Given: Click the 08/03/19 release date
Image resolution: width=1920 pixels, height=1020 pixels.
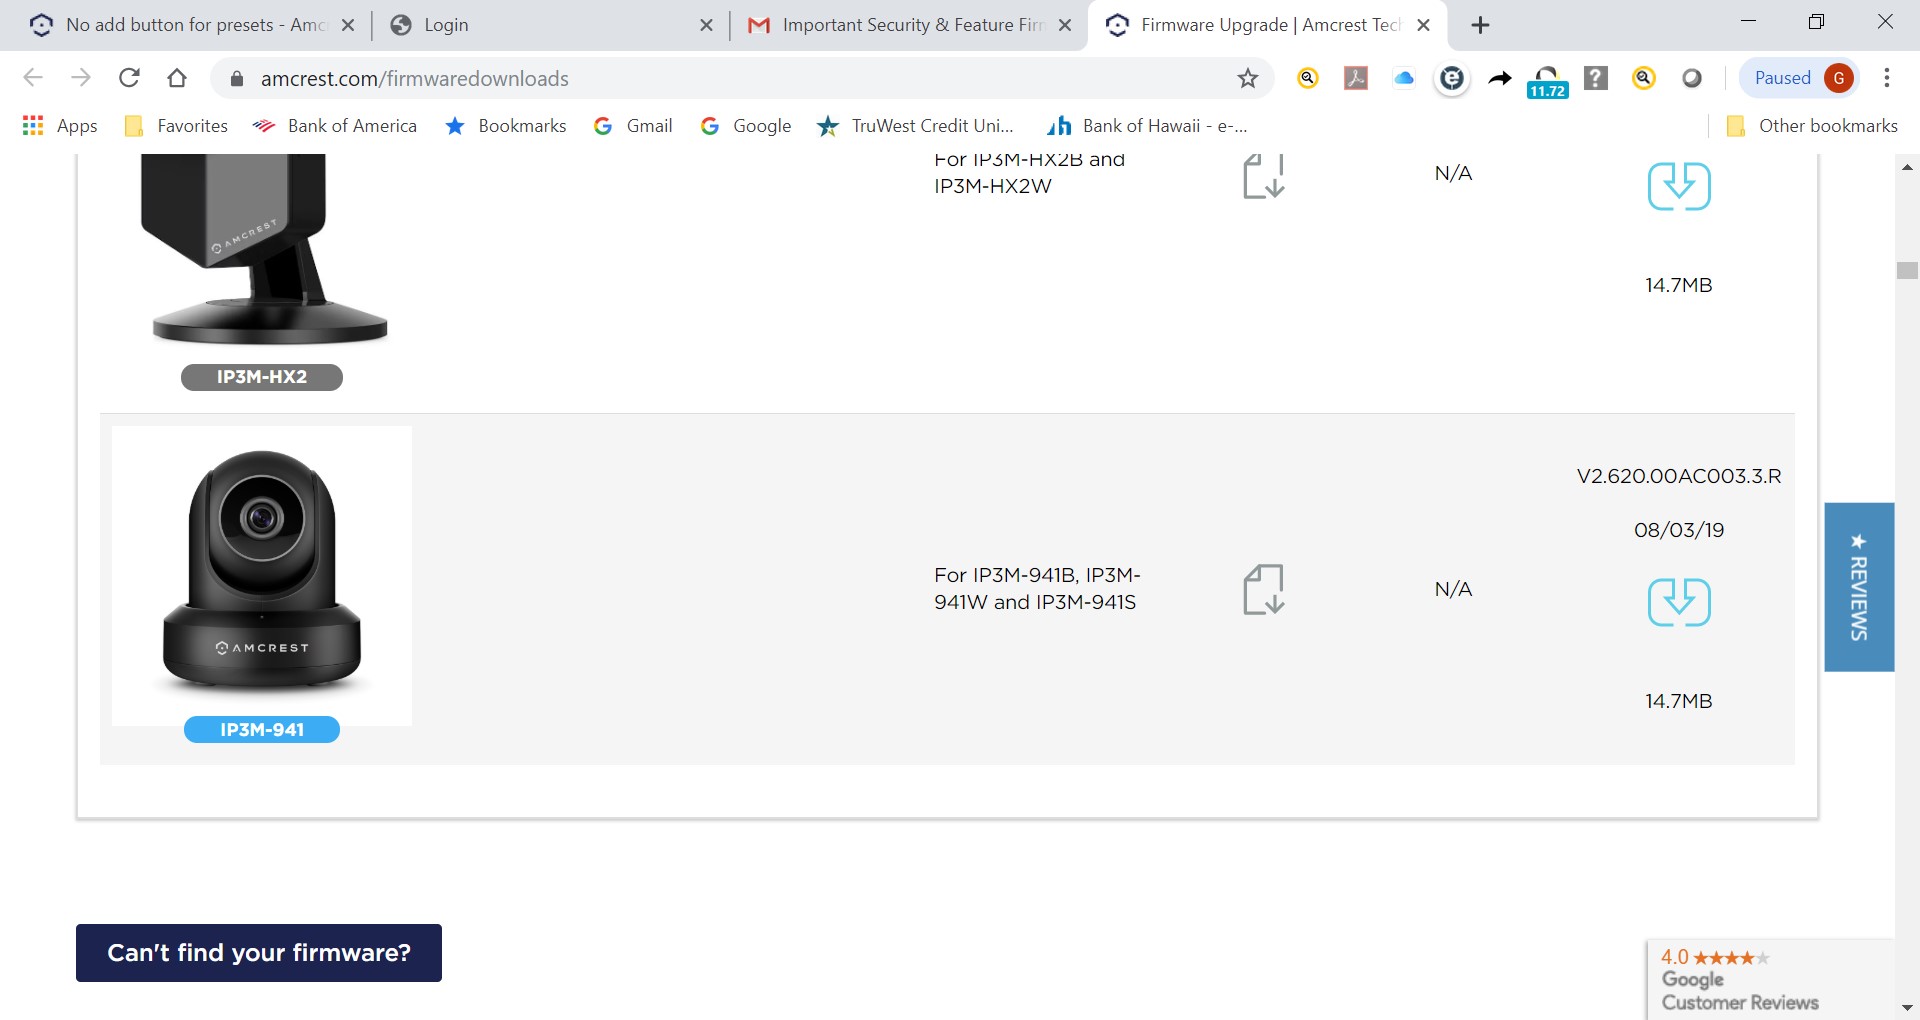Looking at the screenshot, I should (x=1679, y=530).
